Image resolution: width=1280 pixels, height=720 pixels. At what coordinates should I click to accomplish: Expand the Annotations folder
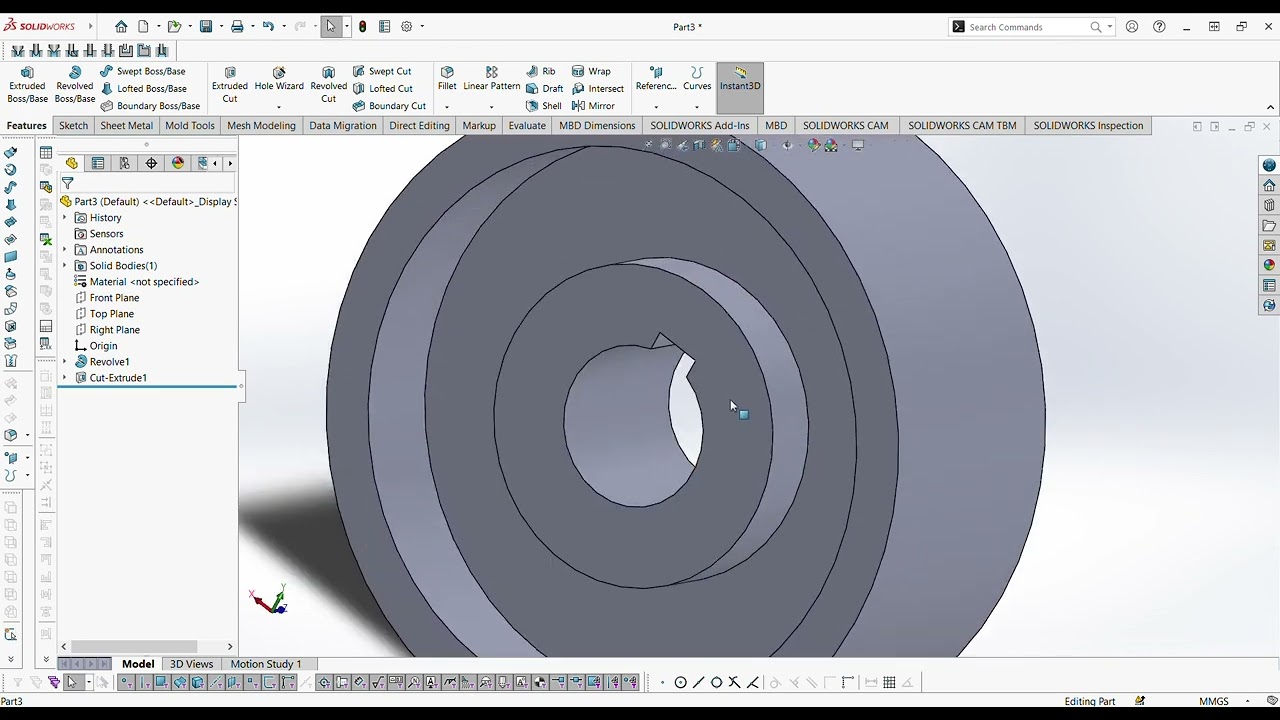(65, 250)
